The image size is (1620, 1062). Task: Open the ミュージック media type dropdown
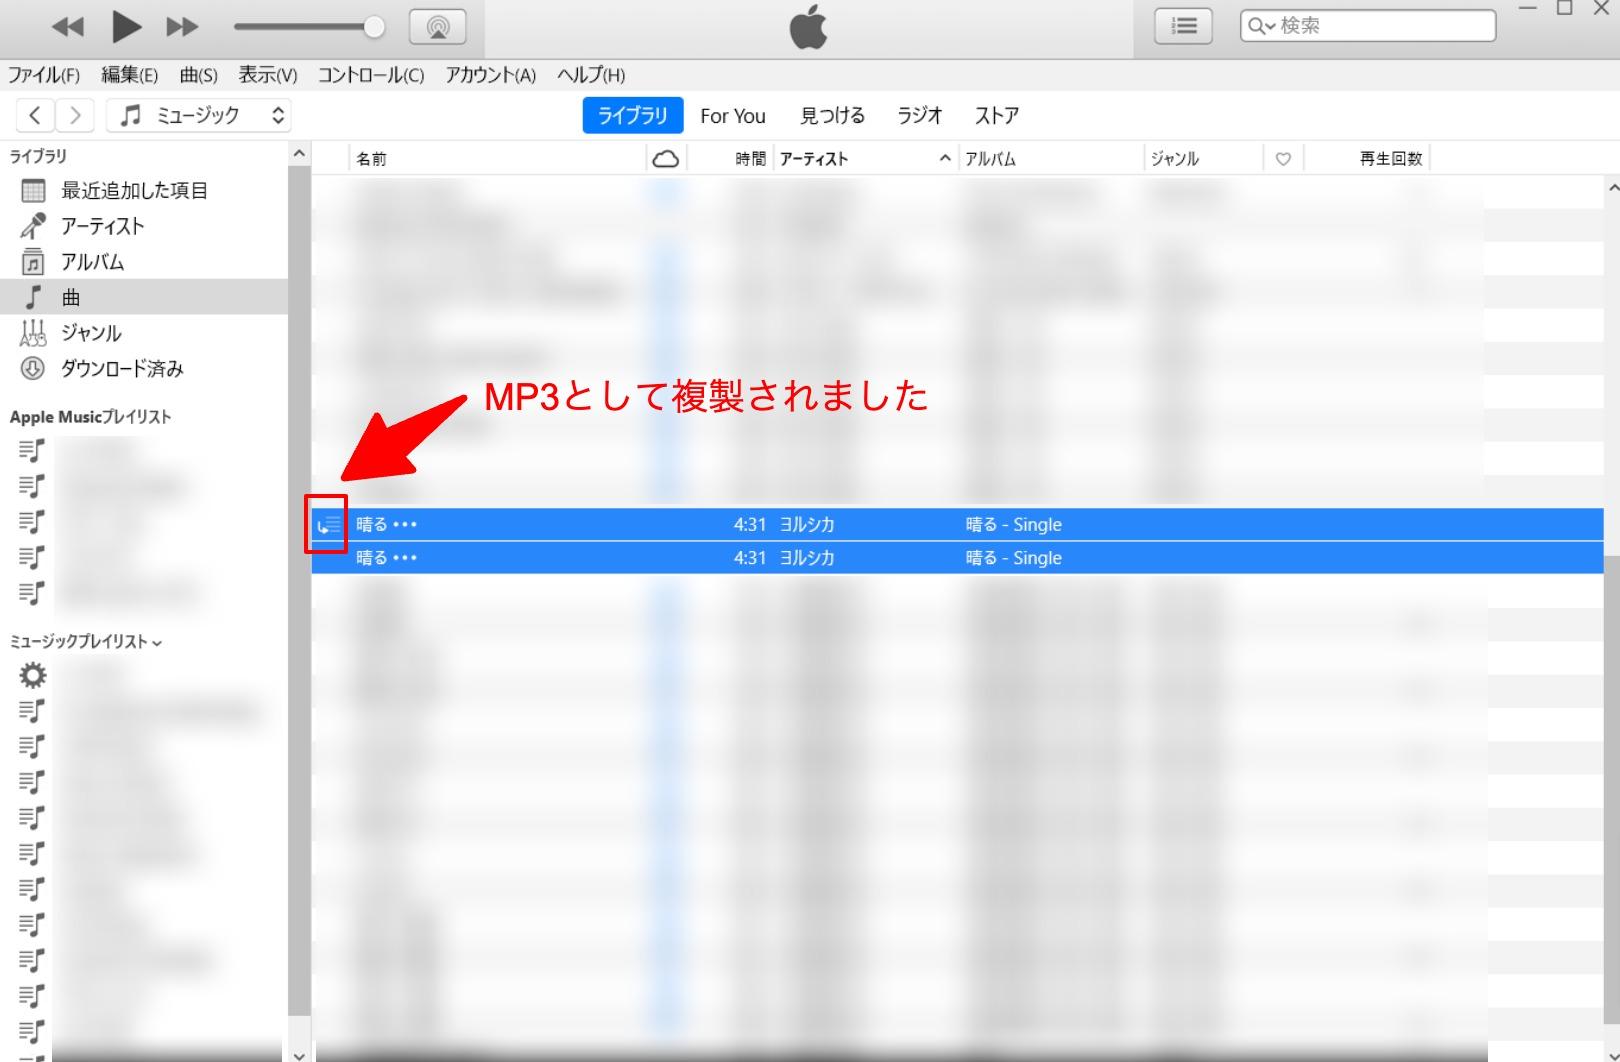199,115
